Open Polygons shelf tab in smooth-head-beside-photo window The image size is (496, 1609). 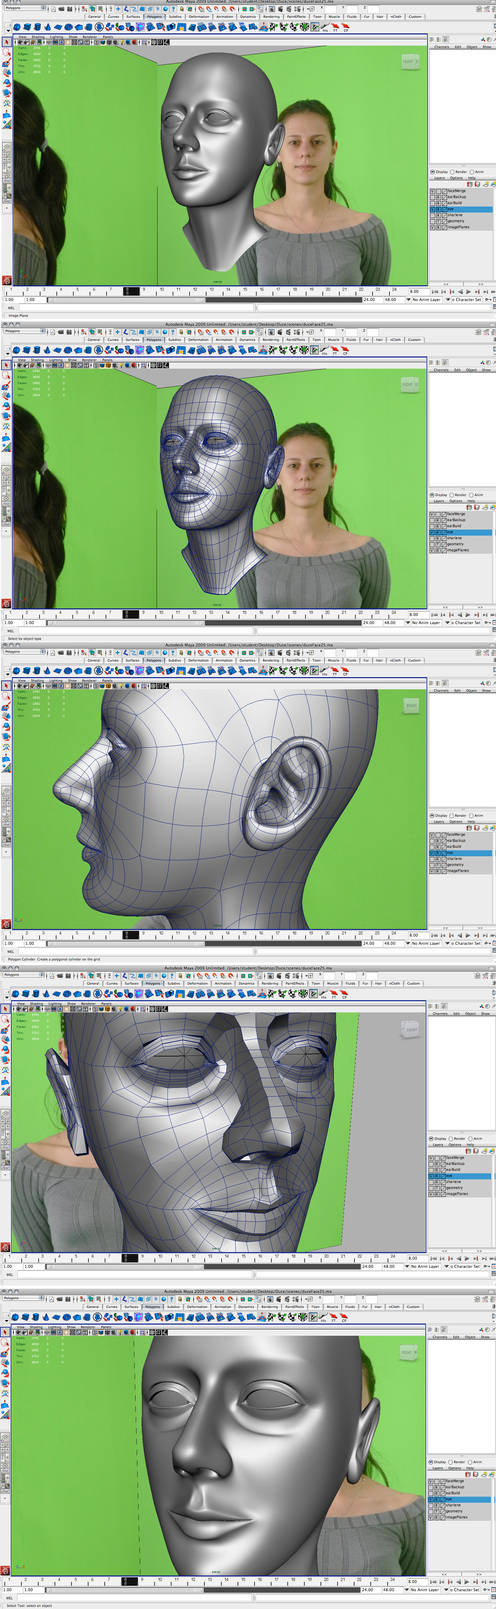(153, 17)
